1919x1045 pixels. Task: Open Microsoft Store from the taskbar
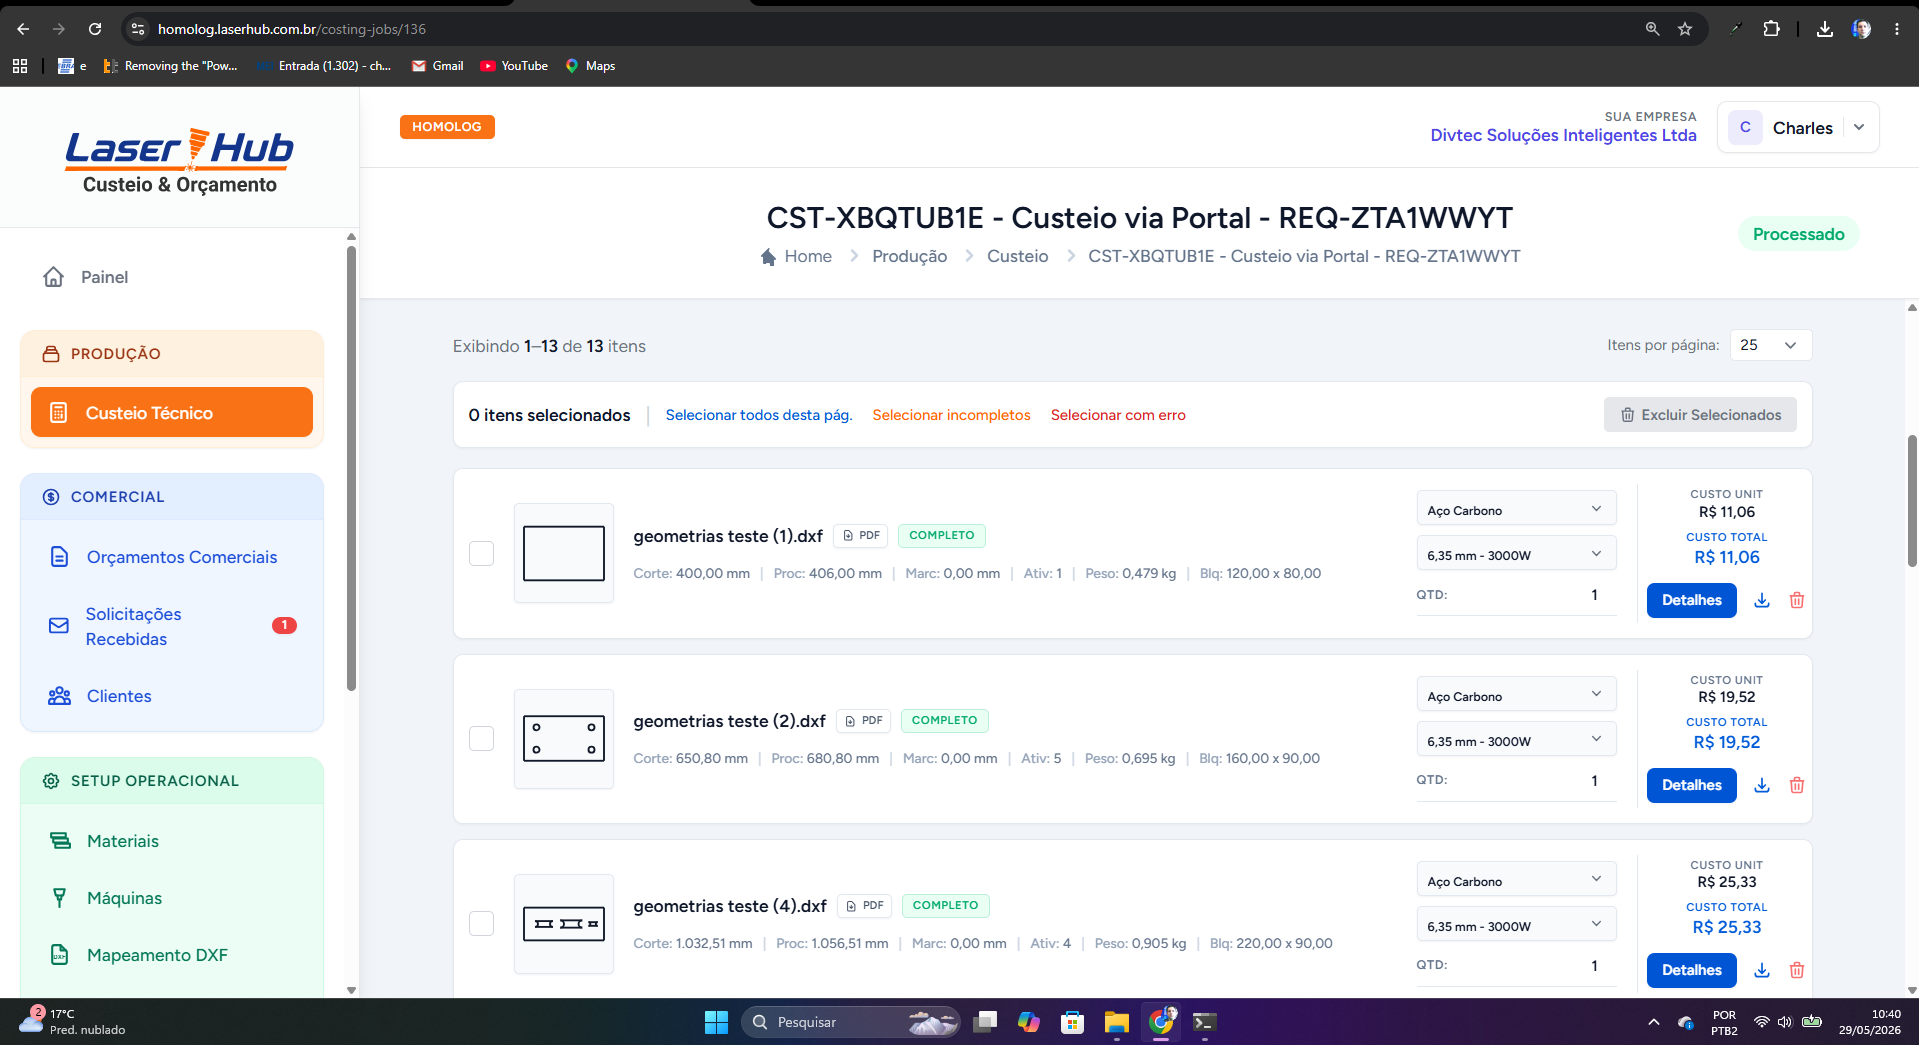[x=1072, y=1022]
